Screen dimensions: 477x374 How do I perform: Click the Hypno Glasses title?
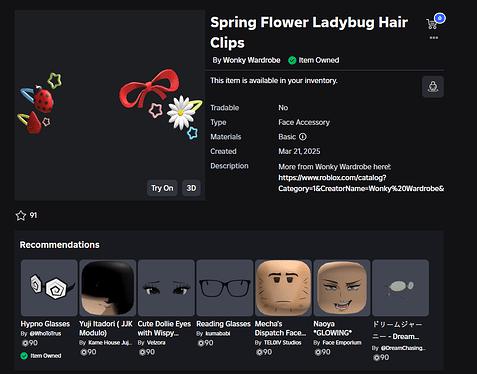[45, 324]
